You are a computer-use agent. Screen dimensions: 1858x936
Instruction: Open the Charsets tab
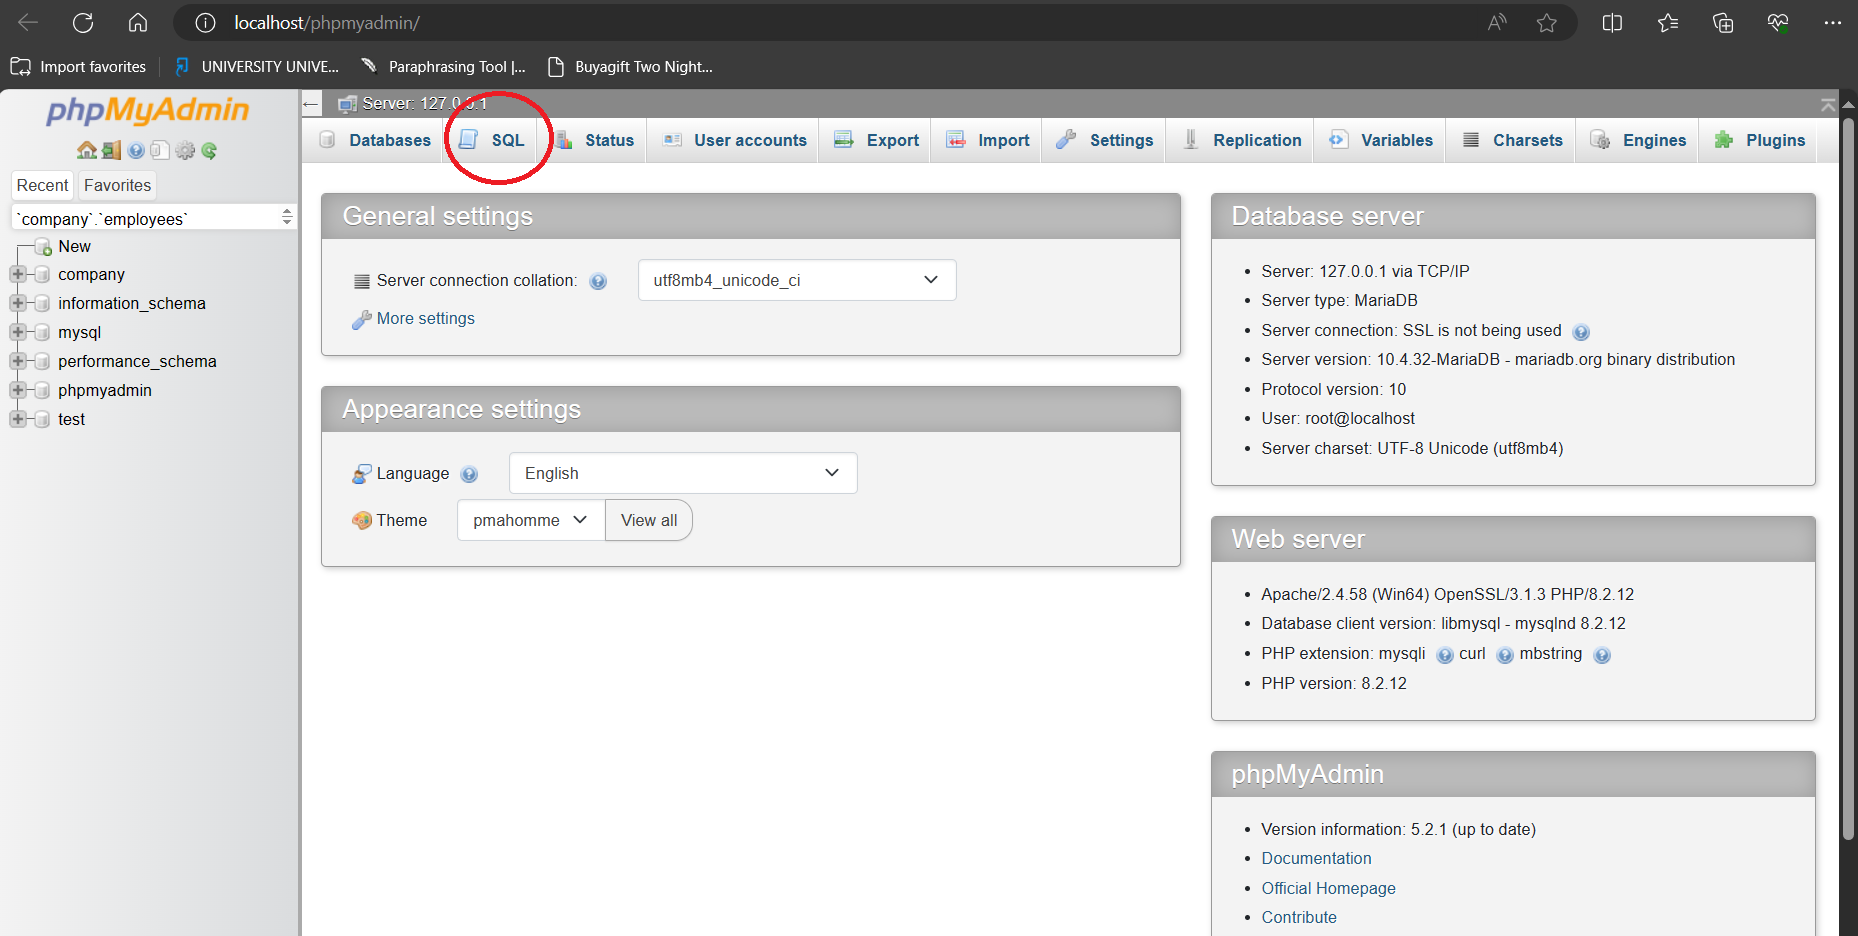tap(1512, 140)
